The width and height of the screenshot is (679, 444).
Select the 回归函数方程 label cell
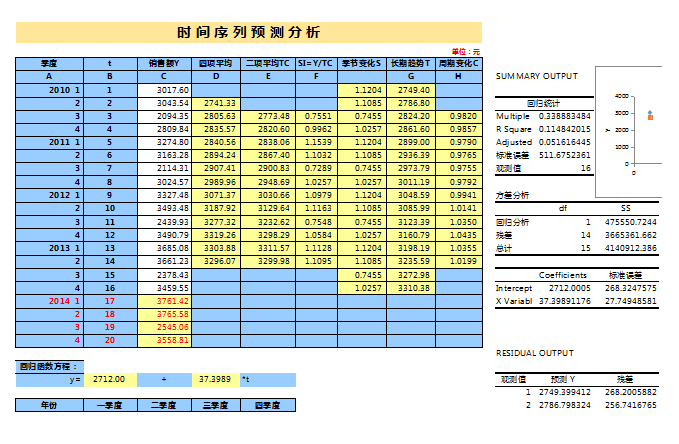point(50,366)
